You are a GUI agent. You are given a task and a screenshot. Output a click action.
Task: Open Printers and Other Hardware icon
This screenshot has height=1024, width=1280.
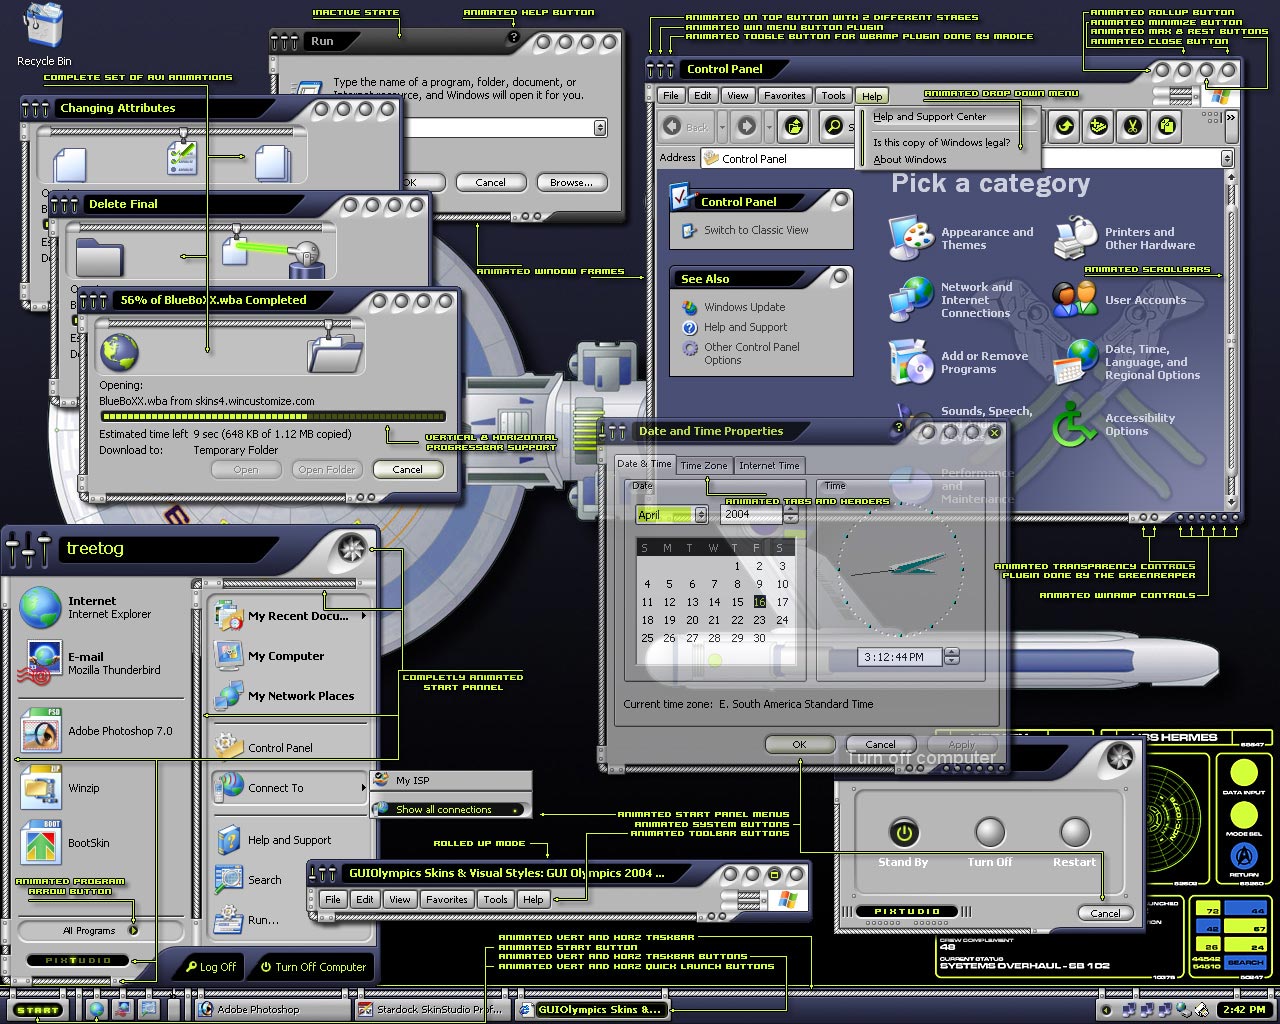1075,238
